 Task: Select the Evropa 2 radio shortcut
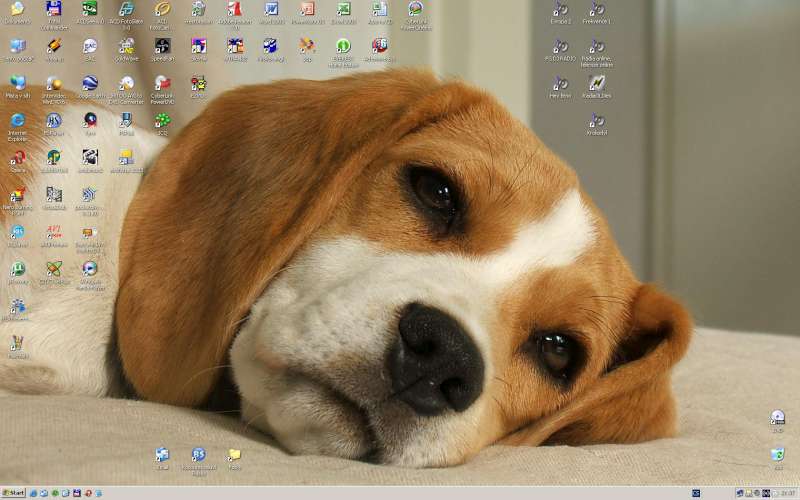560,9
